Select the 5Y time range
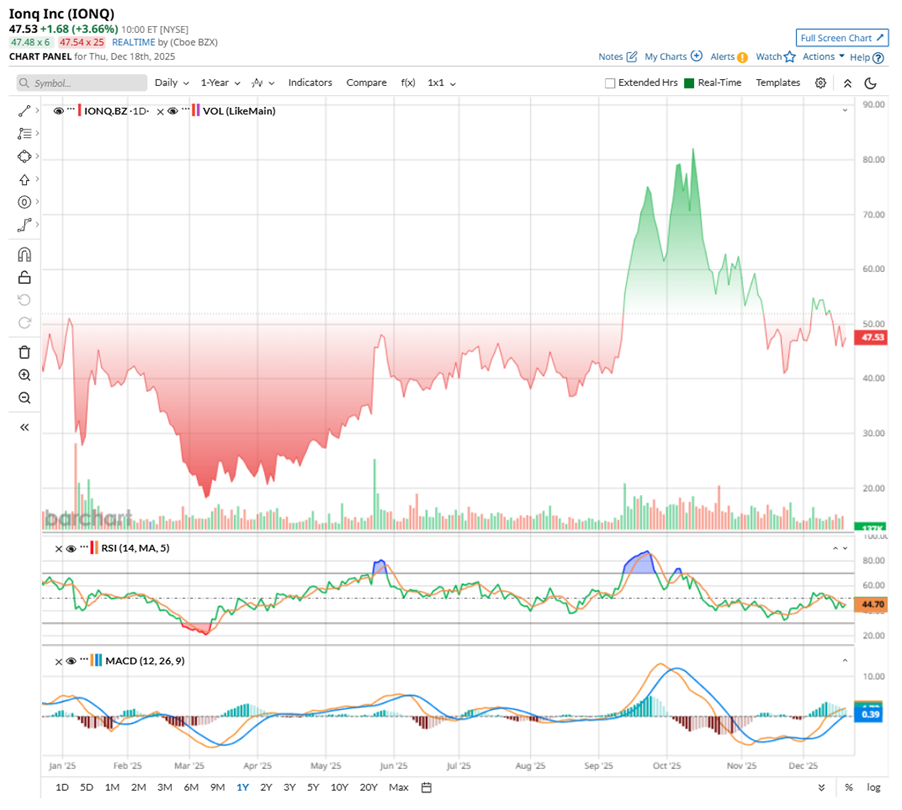This screenshot has width=902, height=810. (x=313, y=787)
